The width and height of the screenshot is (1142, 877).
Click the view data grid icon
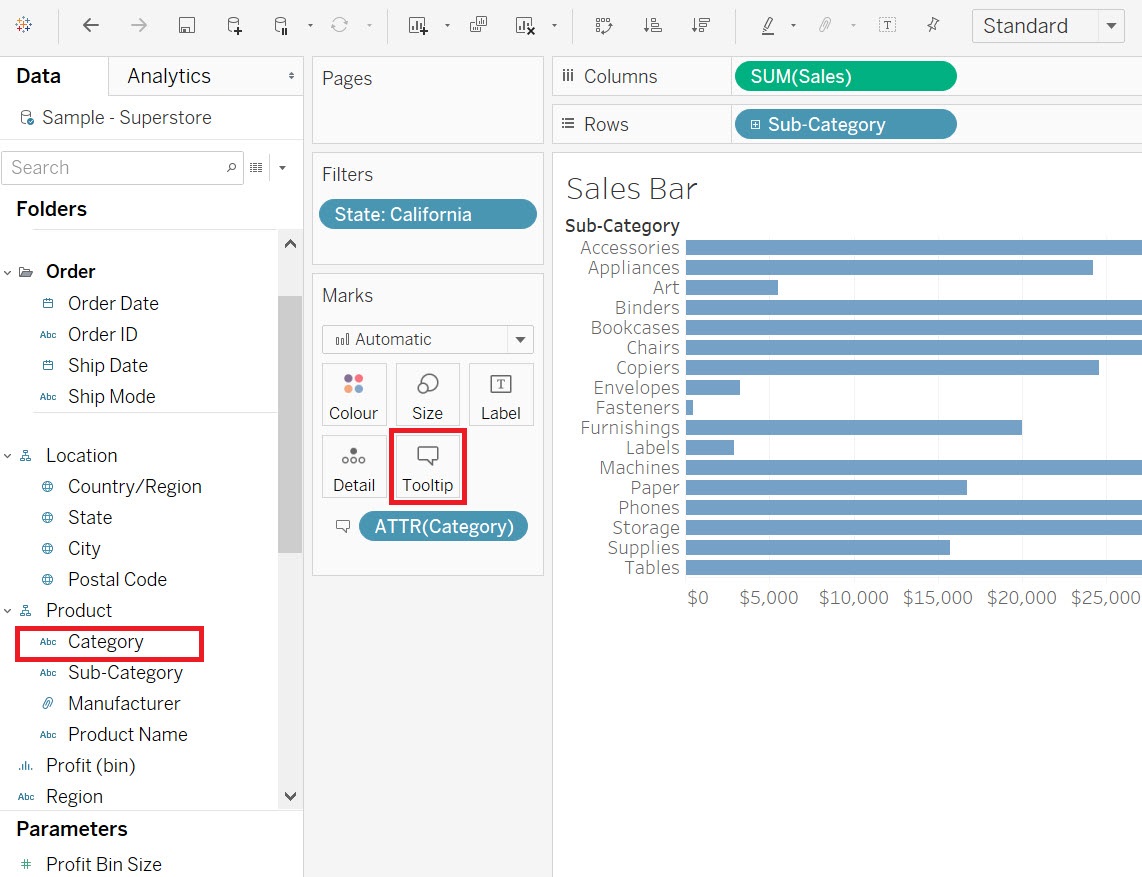coord(256,168)
